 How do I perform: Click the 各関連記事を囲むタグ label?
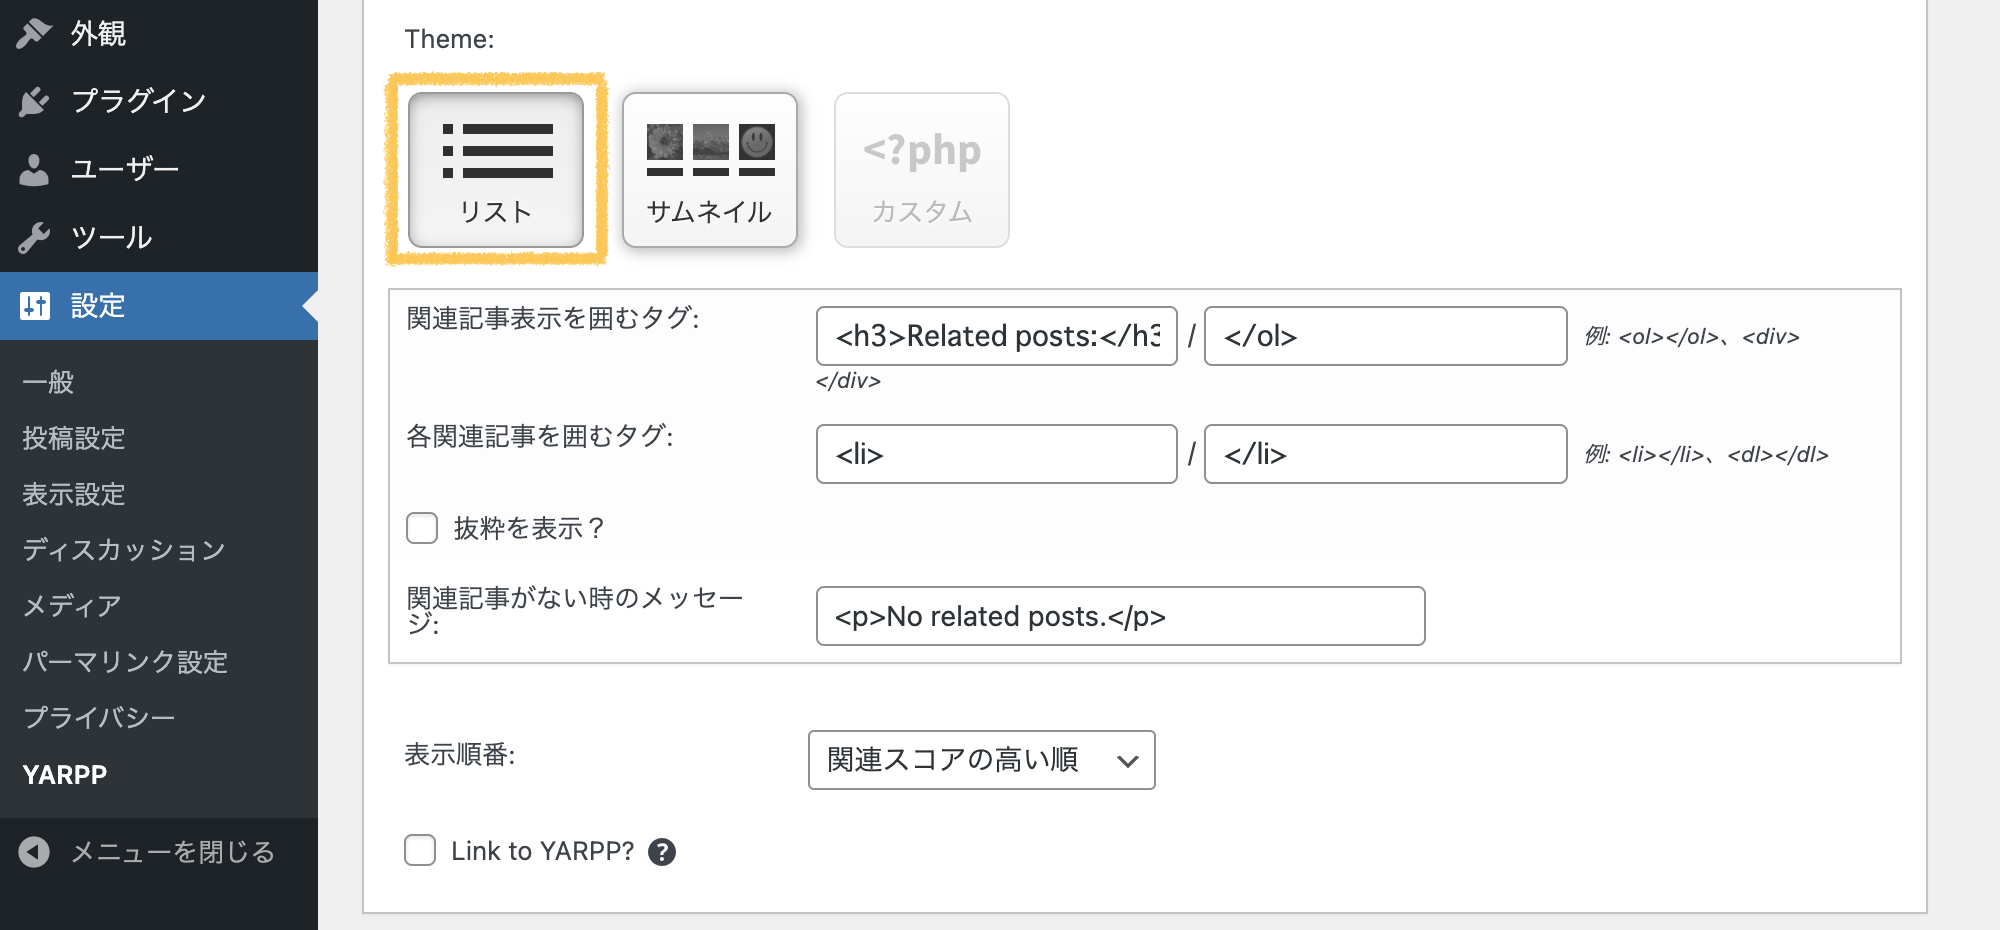pyautogui.click(x=540, y=436)
